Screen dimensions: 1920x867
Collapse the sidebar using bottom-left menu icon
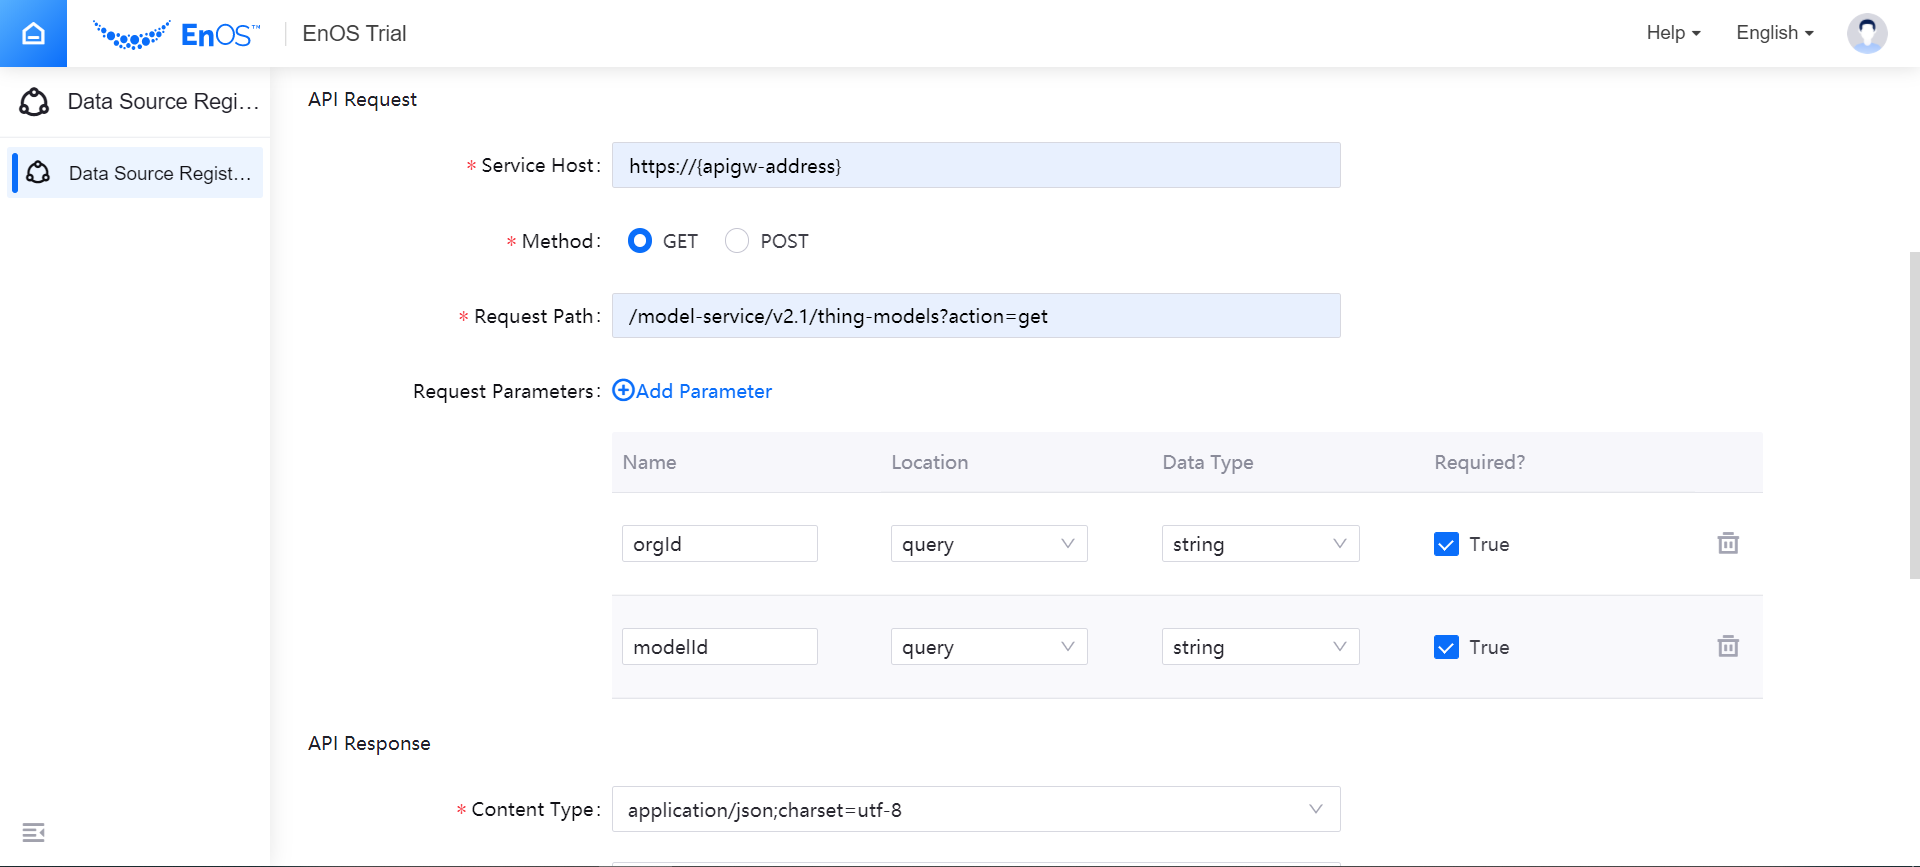coord(33,832)
